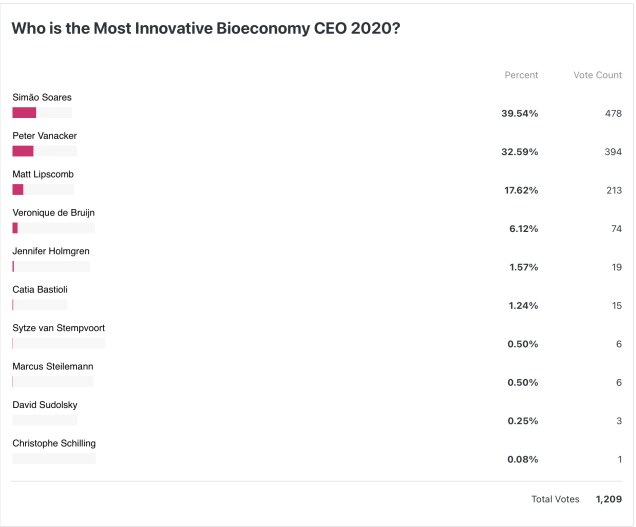Click the Veronique de Bruijn result bar
The height and width of the screenshot is (527, 636).
53,228
